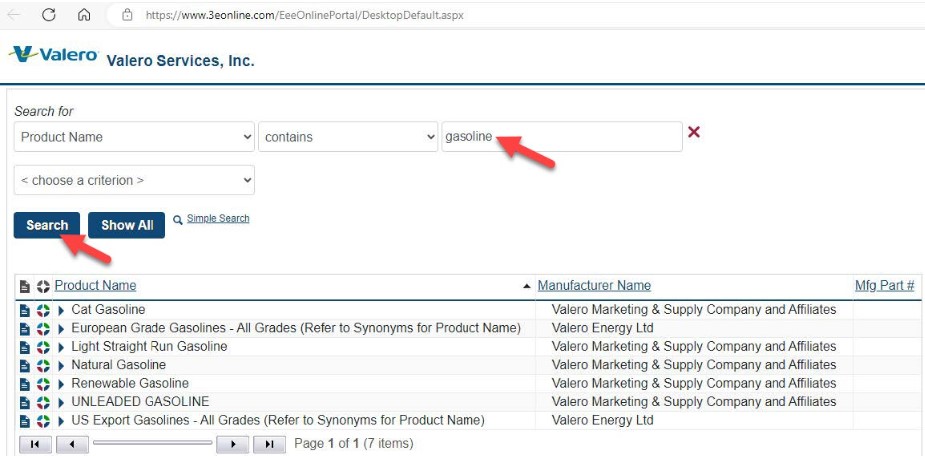
Task: Click the browser reload icon
Action: (x=48, y=15)
